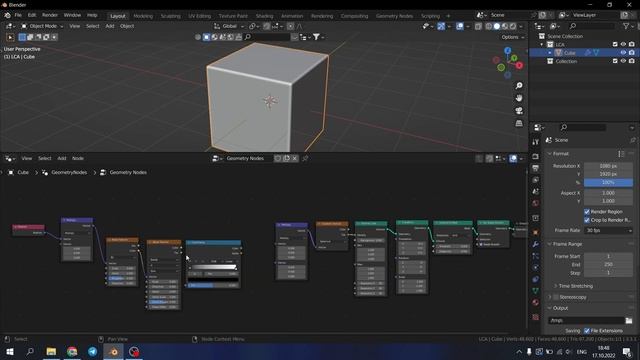This screenshot has width=640, height=360.
Task: Enable the Stereoscopy checkbox
Action: pos(556,297)
